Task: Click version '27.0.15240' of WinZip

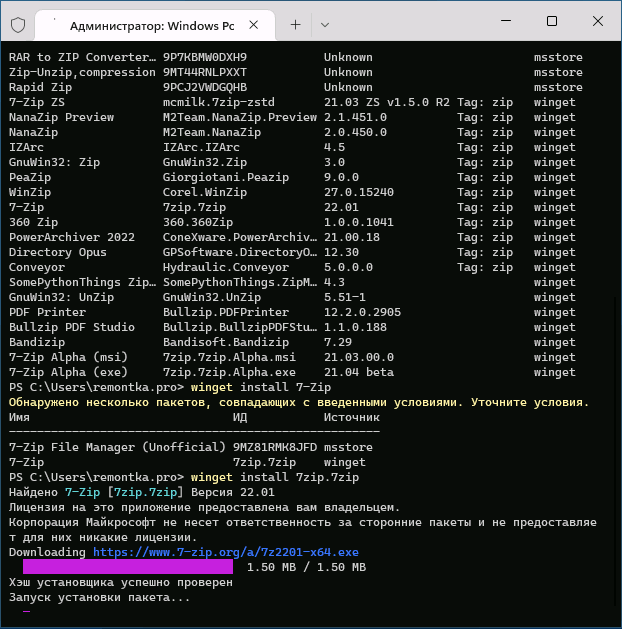Action: pyautogui.click(x=359, y=192)
